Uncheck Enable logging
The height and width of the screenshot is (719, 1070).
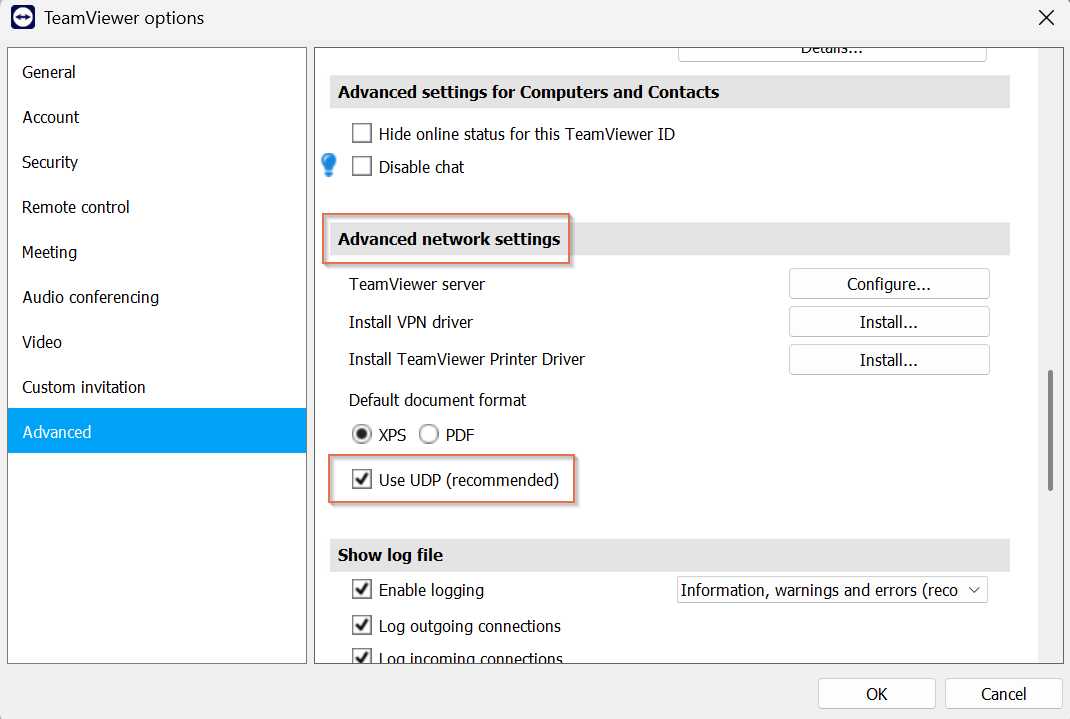tap(362, 589)
